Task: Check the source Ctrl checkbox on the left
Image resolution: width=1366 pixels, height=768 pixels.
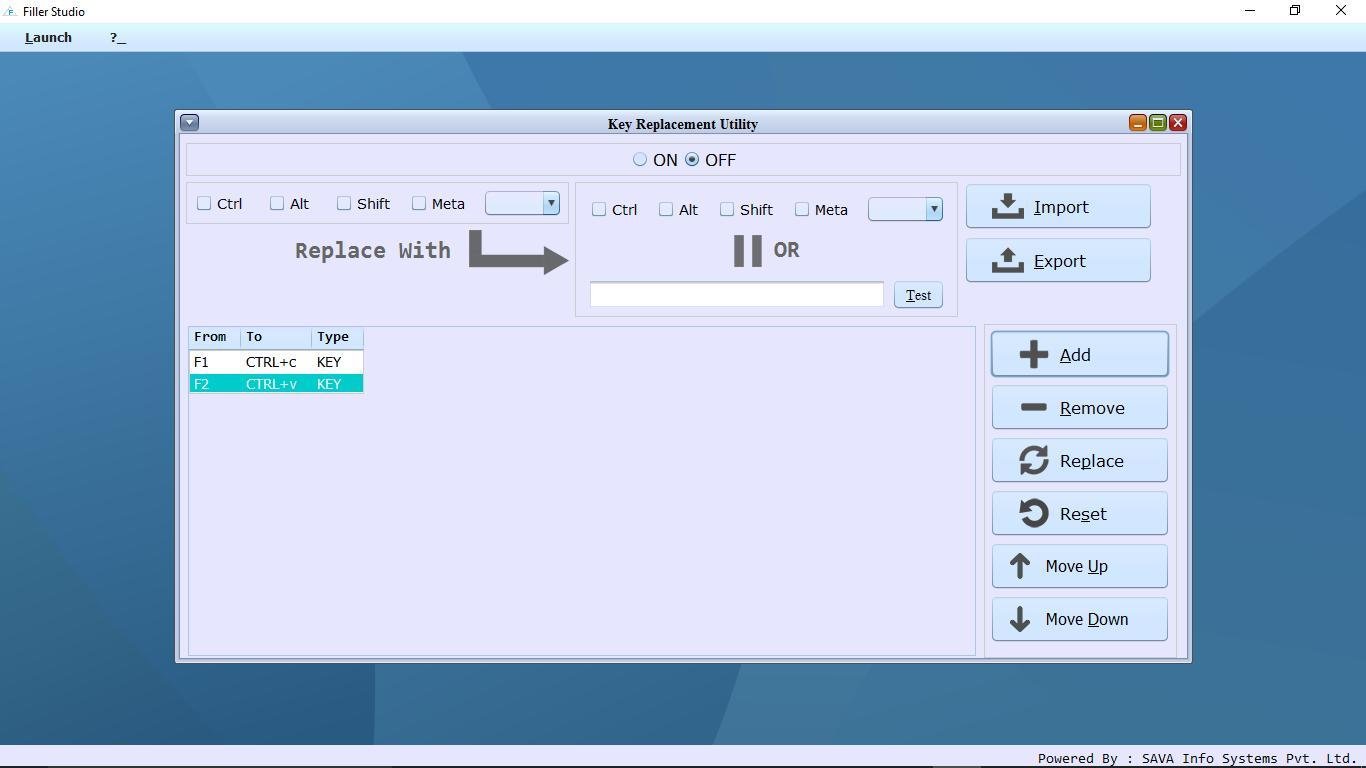Action: click(204, 203)
